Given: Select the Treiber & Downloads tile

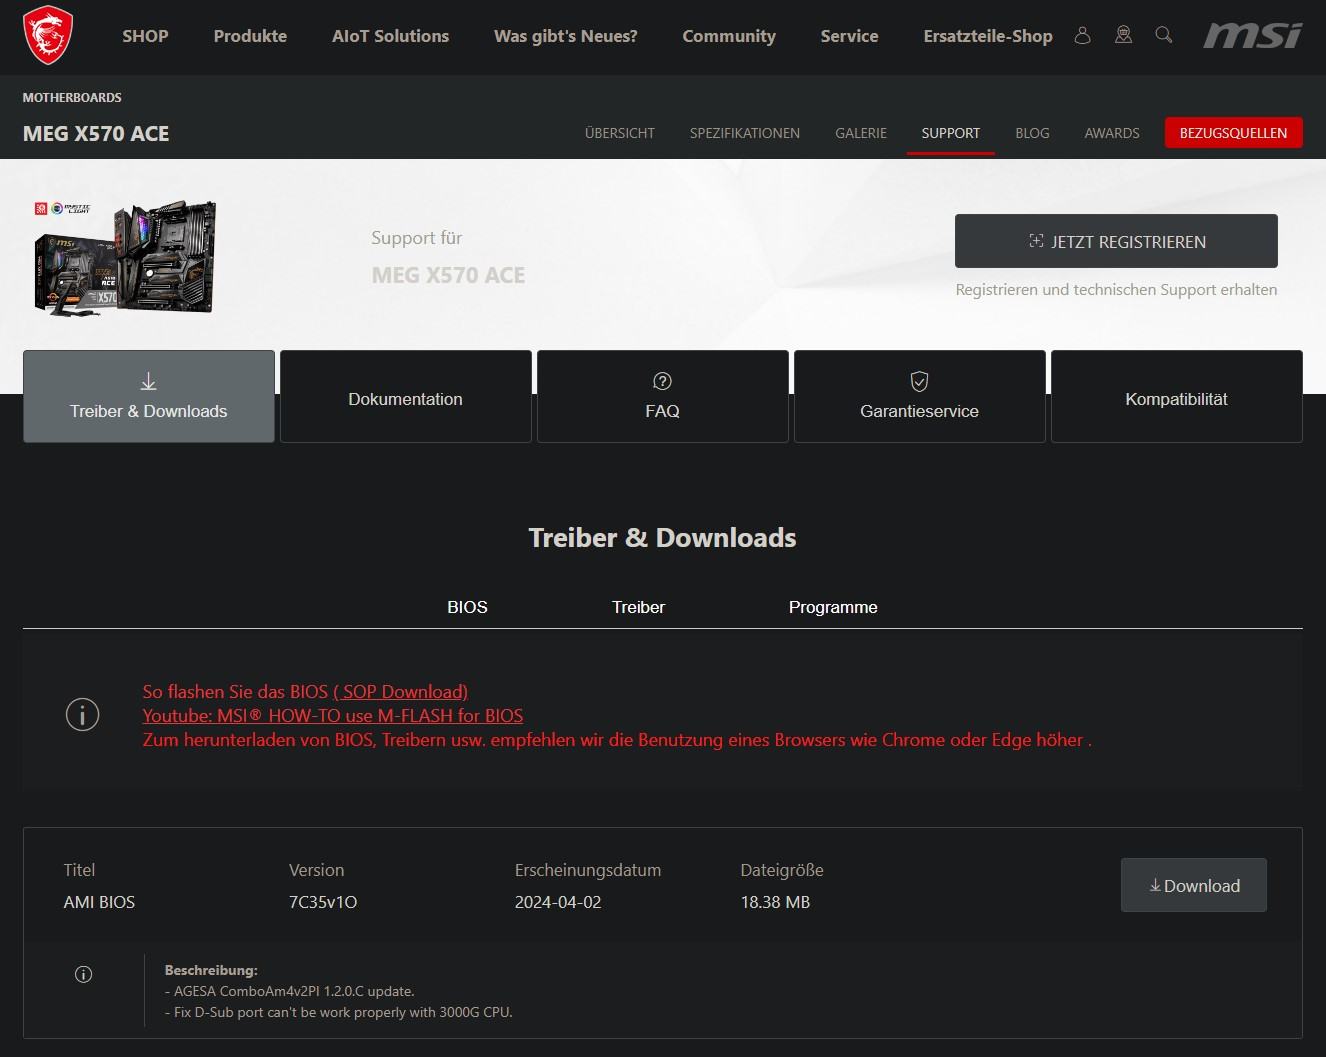Looking at the screenshot, I should (x=149, y=396).
